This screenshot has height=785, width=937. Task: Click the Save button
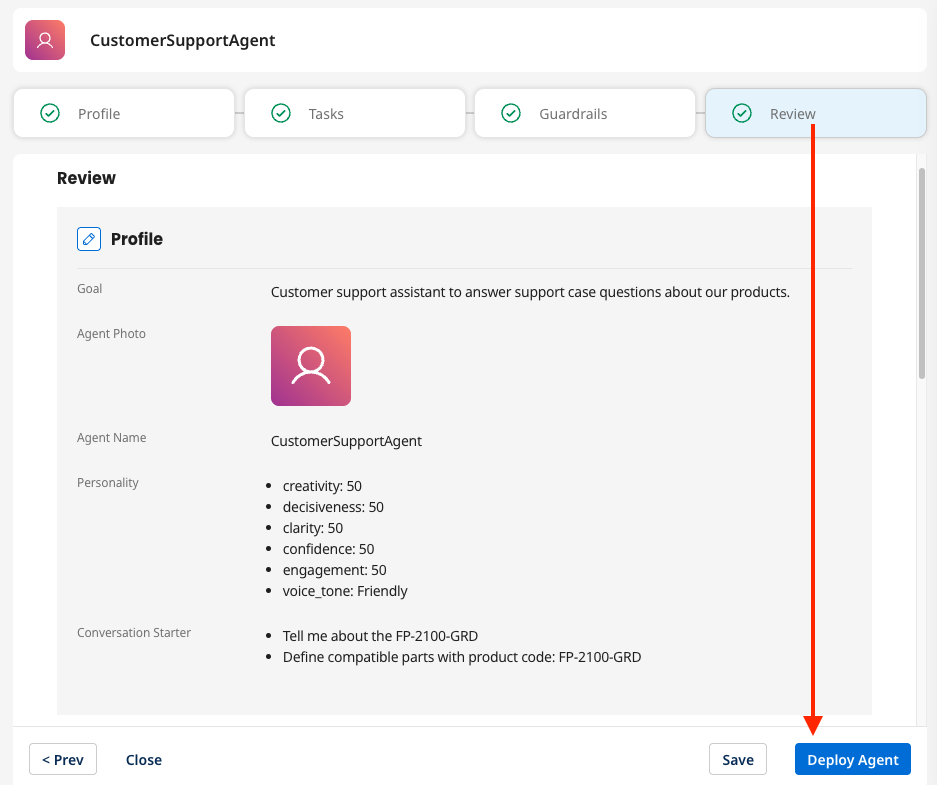tap(737, 759)
